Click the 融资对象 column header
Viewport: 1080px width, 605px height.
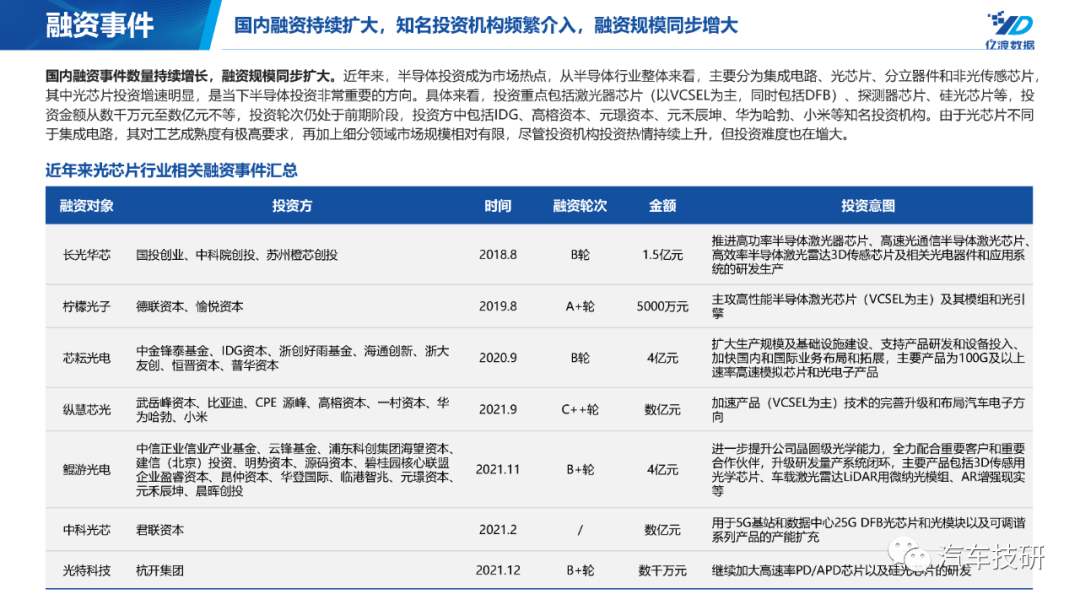pyautogui.click(x=87, y=205)
